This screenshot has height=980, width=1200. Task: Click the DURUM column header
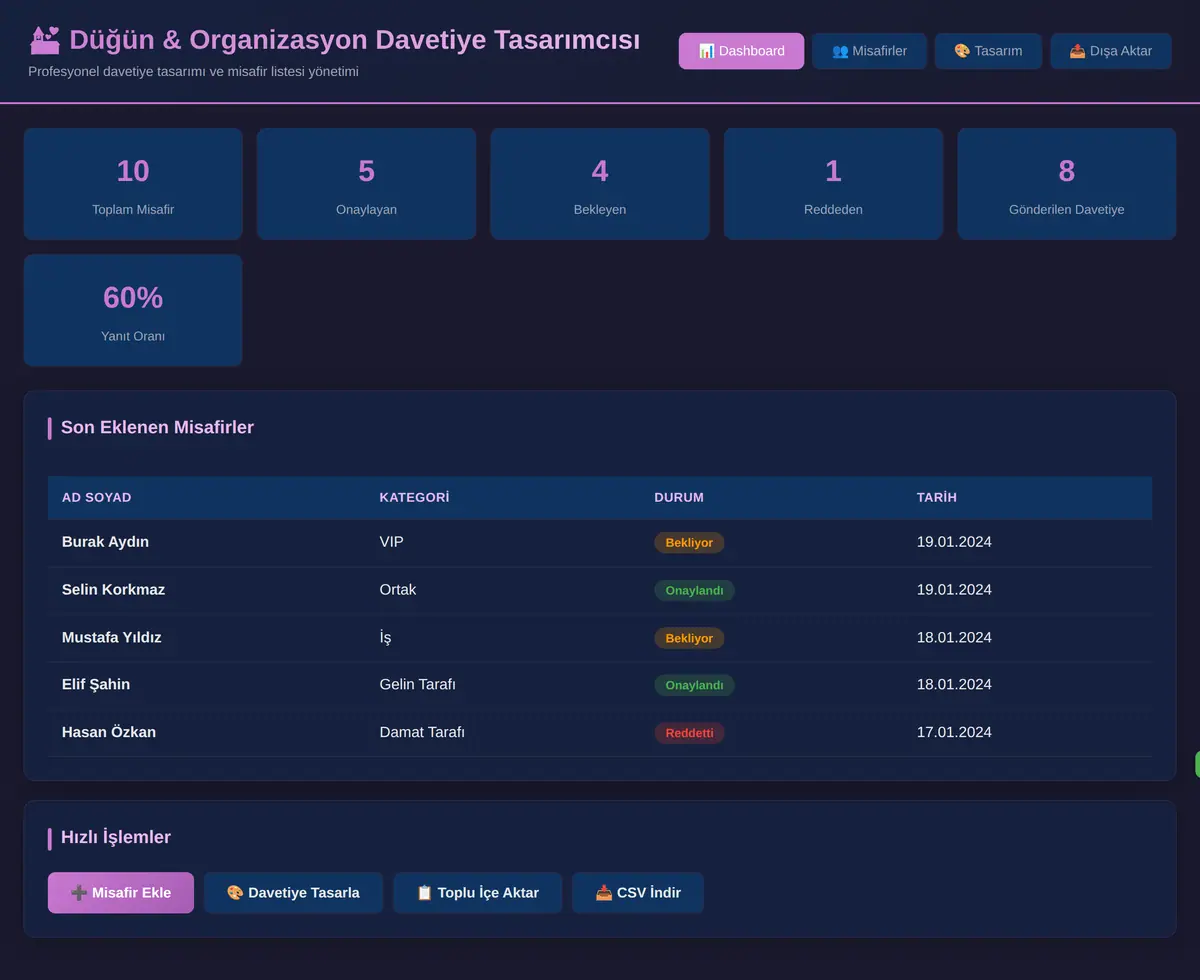click(x=679, y=498)
